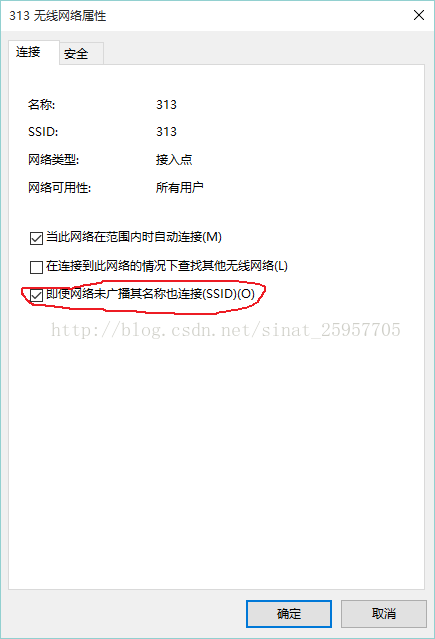Click the 名称 value 313

[166, 105]
